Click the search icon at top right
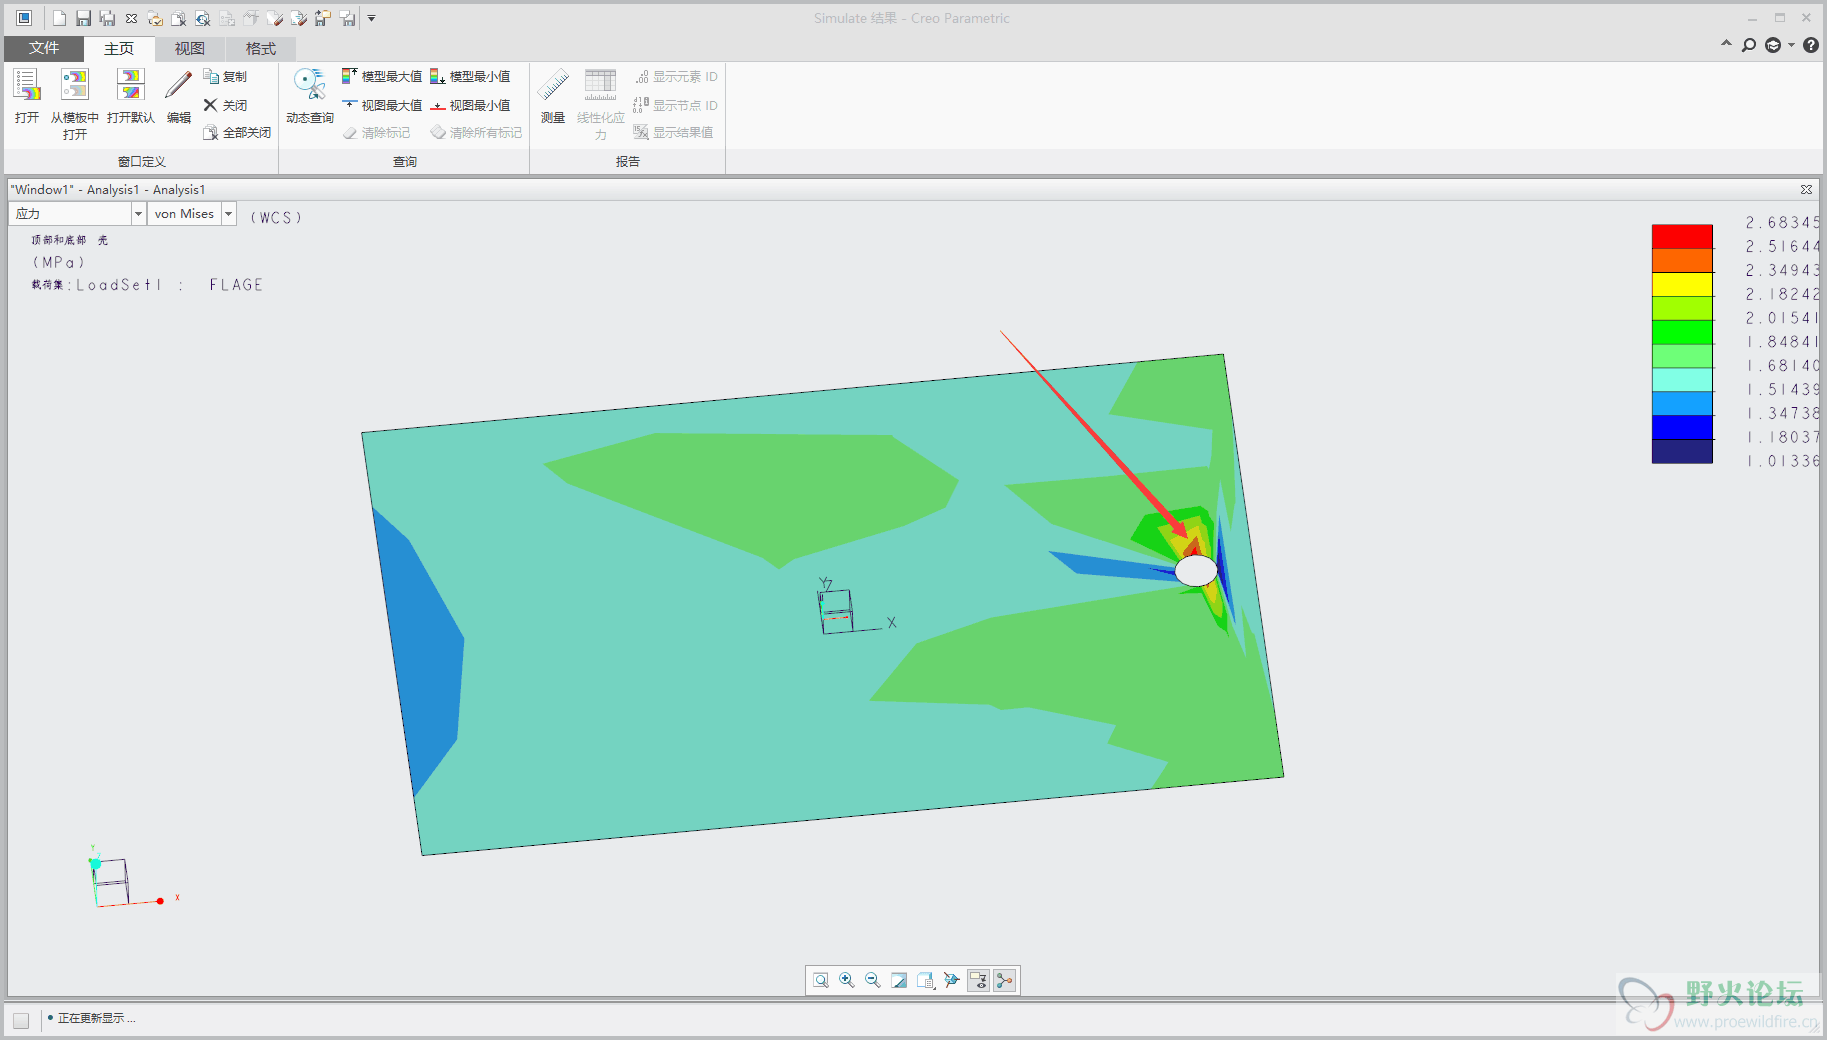The height and width of the screenshot is (1040, 1827). [1749, 45]
